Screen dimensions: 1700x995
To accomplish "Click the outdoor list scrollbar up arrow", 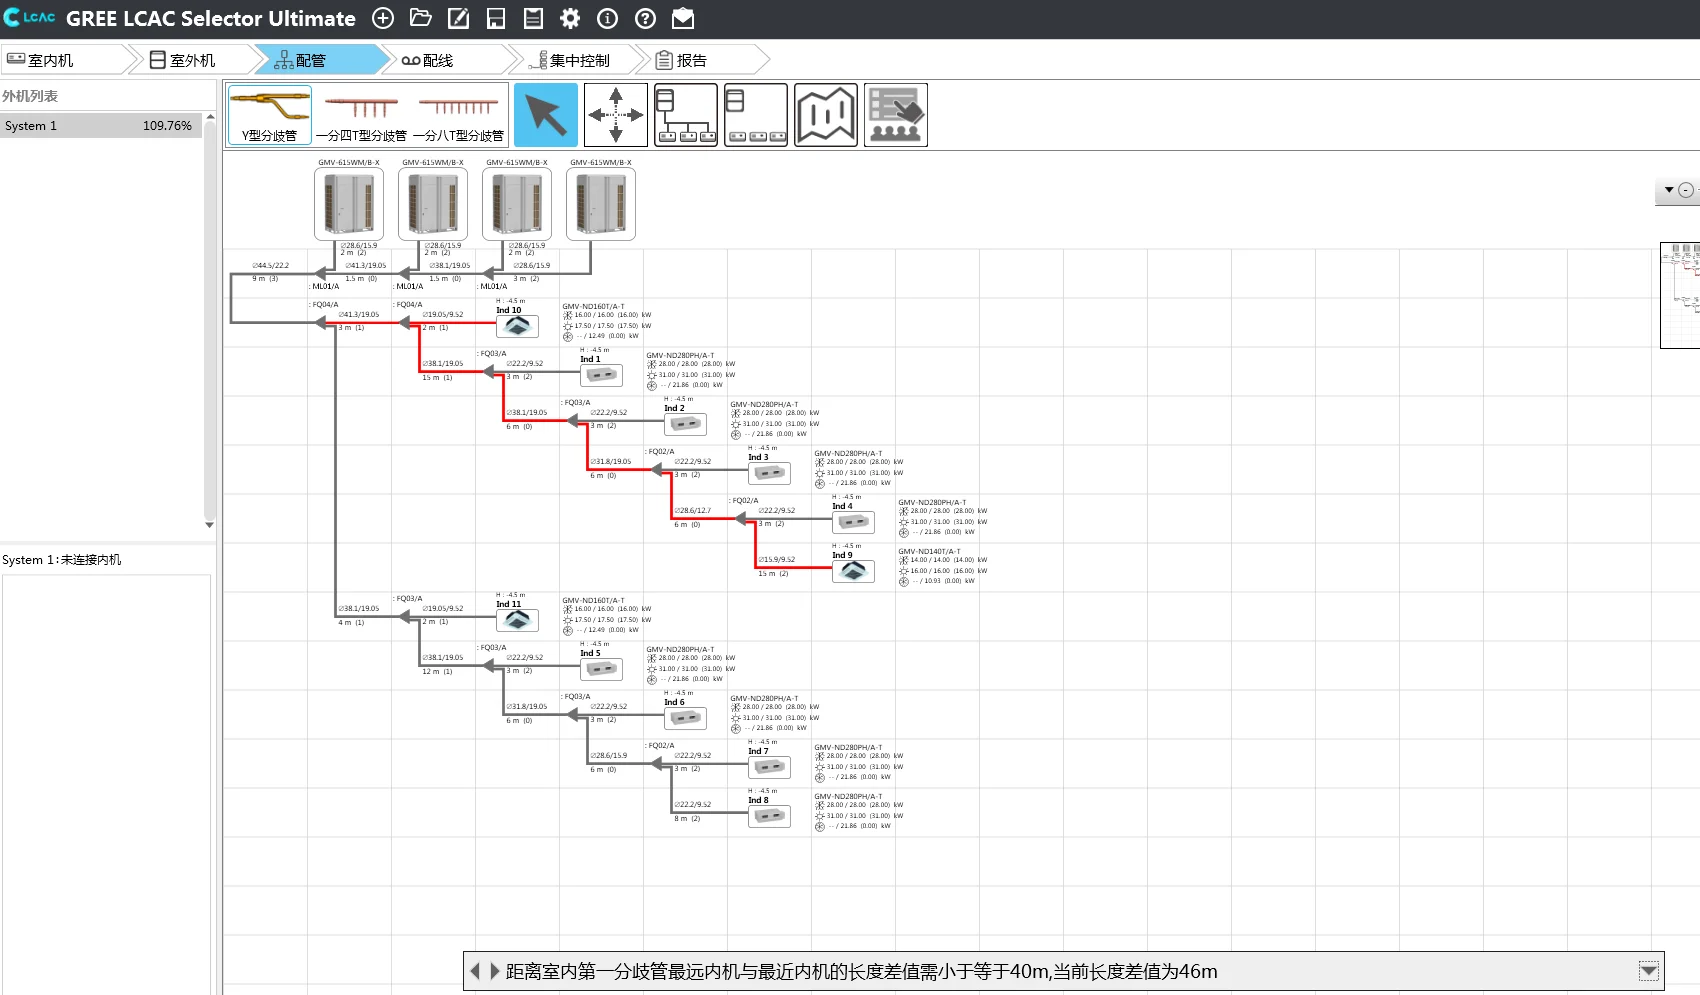I will [210, 117].
